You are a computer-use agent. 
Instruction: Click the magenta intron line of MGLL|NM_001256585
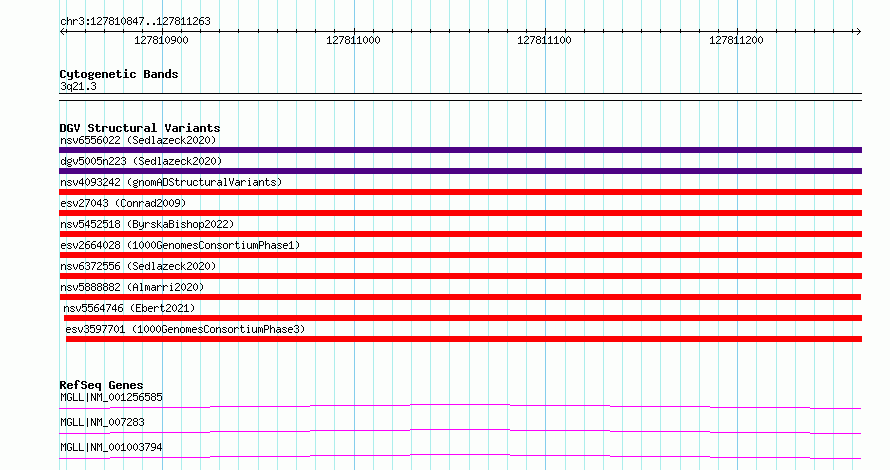pos(460,405)
